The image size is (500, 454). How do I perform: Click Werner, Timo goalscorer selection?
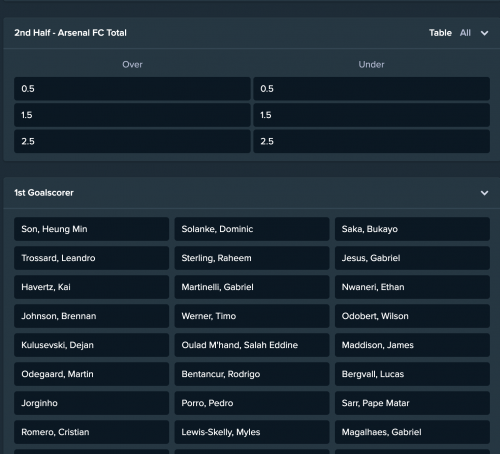click(x=252, y=316)
